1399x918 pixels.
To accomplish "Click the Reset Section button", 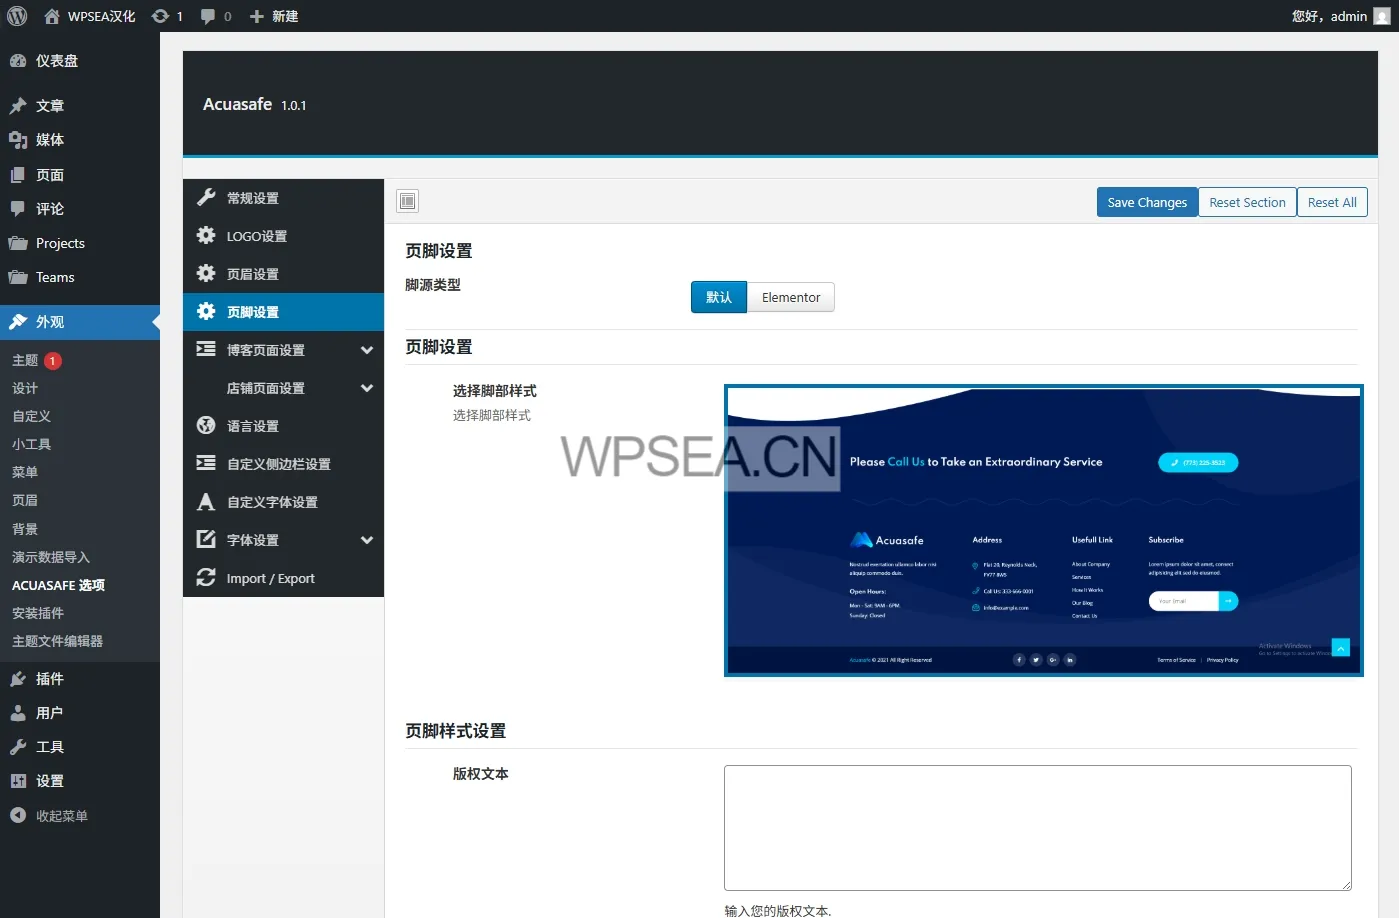I will pyautogui.click(x=1246, y=202).
